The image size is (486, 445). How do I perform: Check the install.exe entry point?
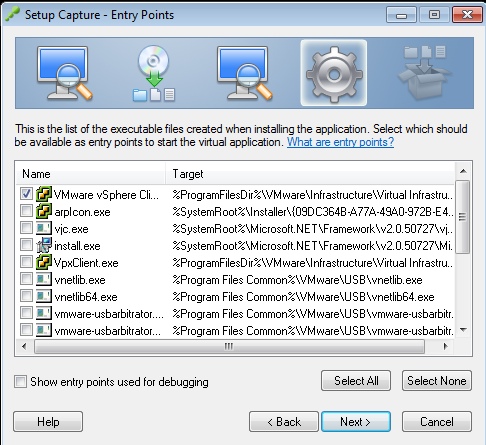(26, 245)
